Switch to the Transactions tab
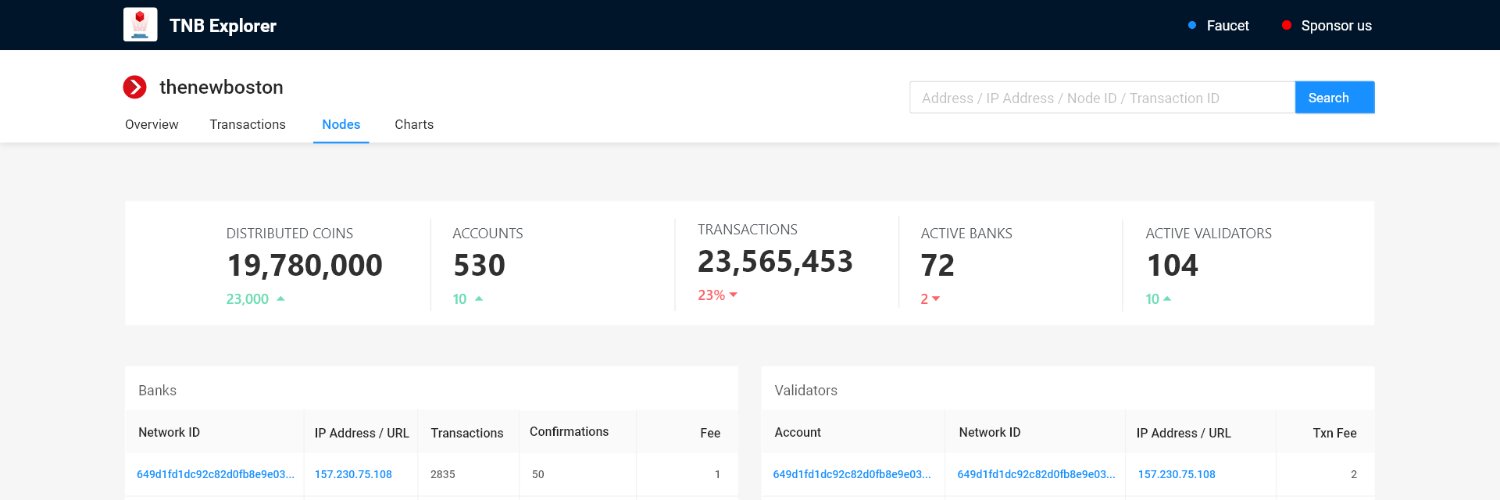Viewport: 1500px width, 500px height. [248, 125]
